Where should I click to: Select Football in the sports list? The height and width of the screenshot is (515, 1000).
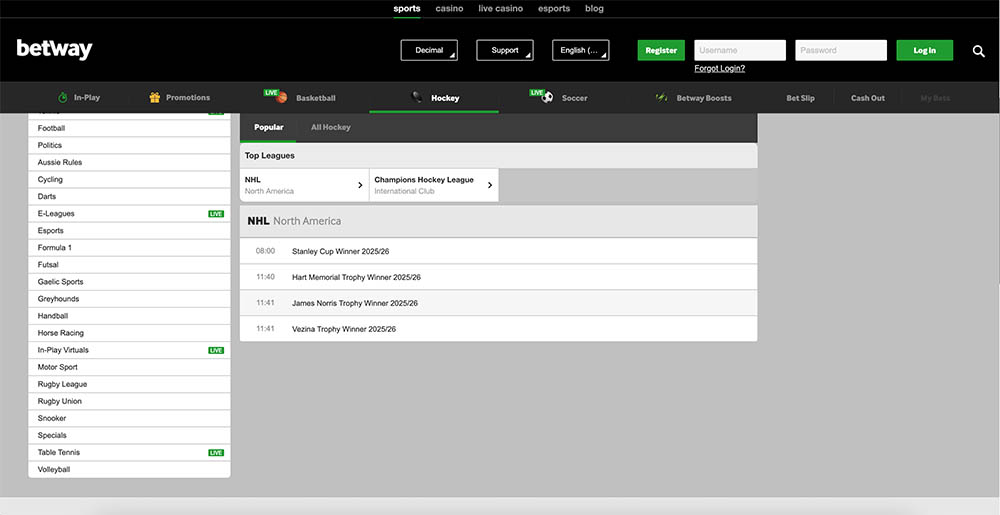pyautogui.click(x=129, y=128)
